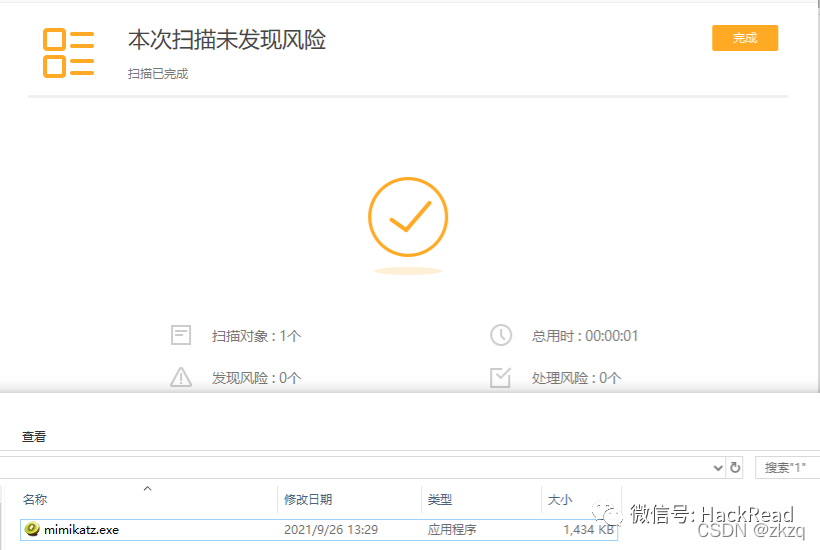The image size is (820, 550).
Task: Click the 处理风险 : 0个 text
Action: pos(576,377)
